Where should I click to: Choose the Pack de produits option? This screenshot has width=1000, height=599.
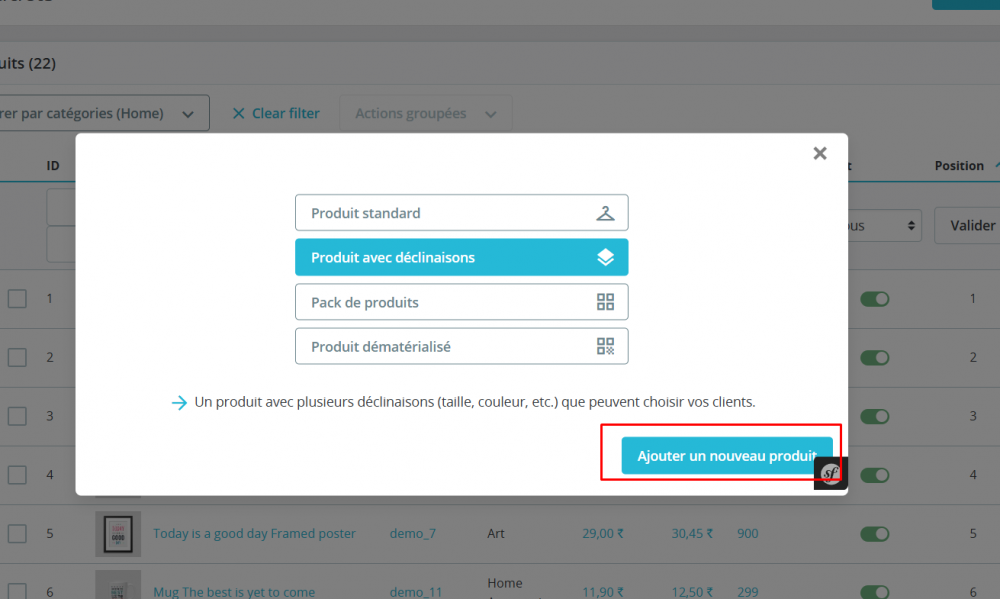461,302
